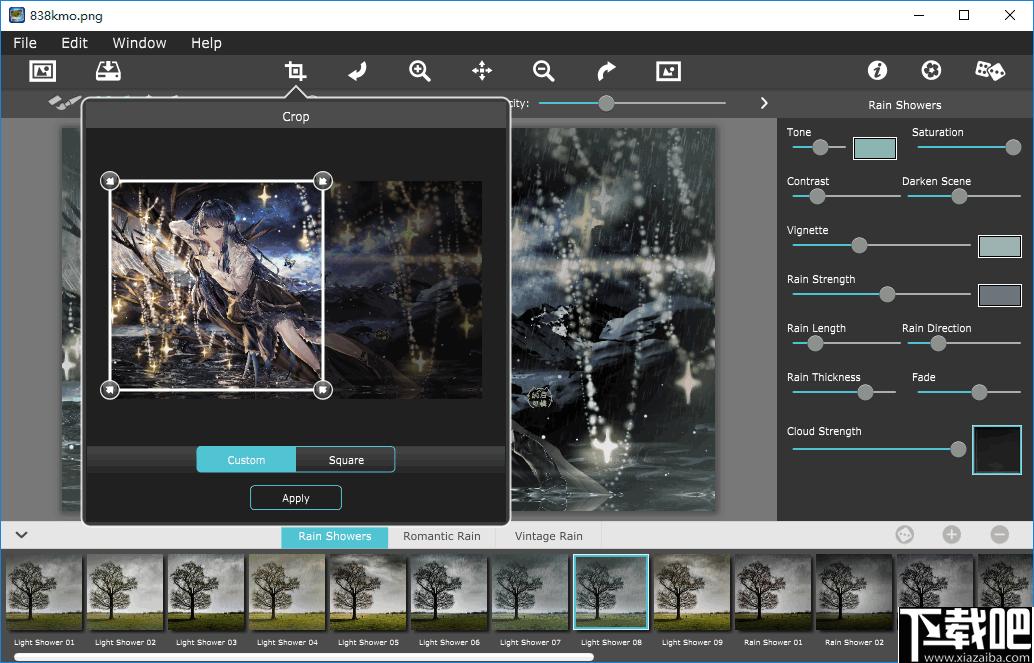Adjust the Rain Direction slider
The width and height of the screenshot is (1034, 663).
pyautogui.click(x=964, y=343)
